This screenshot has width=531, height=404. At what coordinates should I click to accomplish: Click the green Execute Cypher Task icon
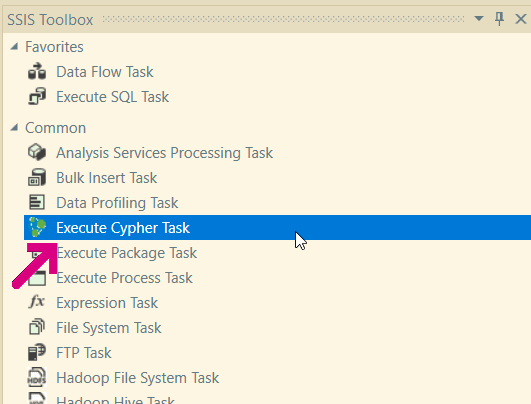pyautogui.click(x=37, y=227)
